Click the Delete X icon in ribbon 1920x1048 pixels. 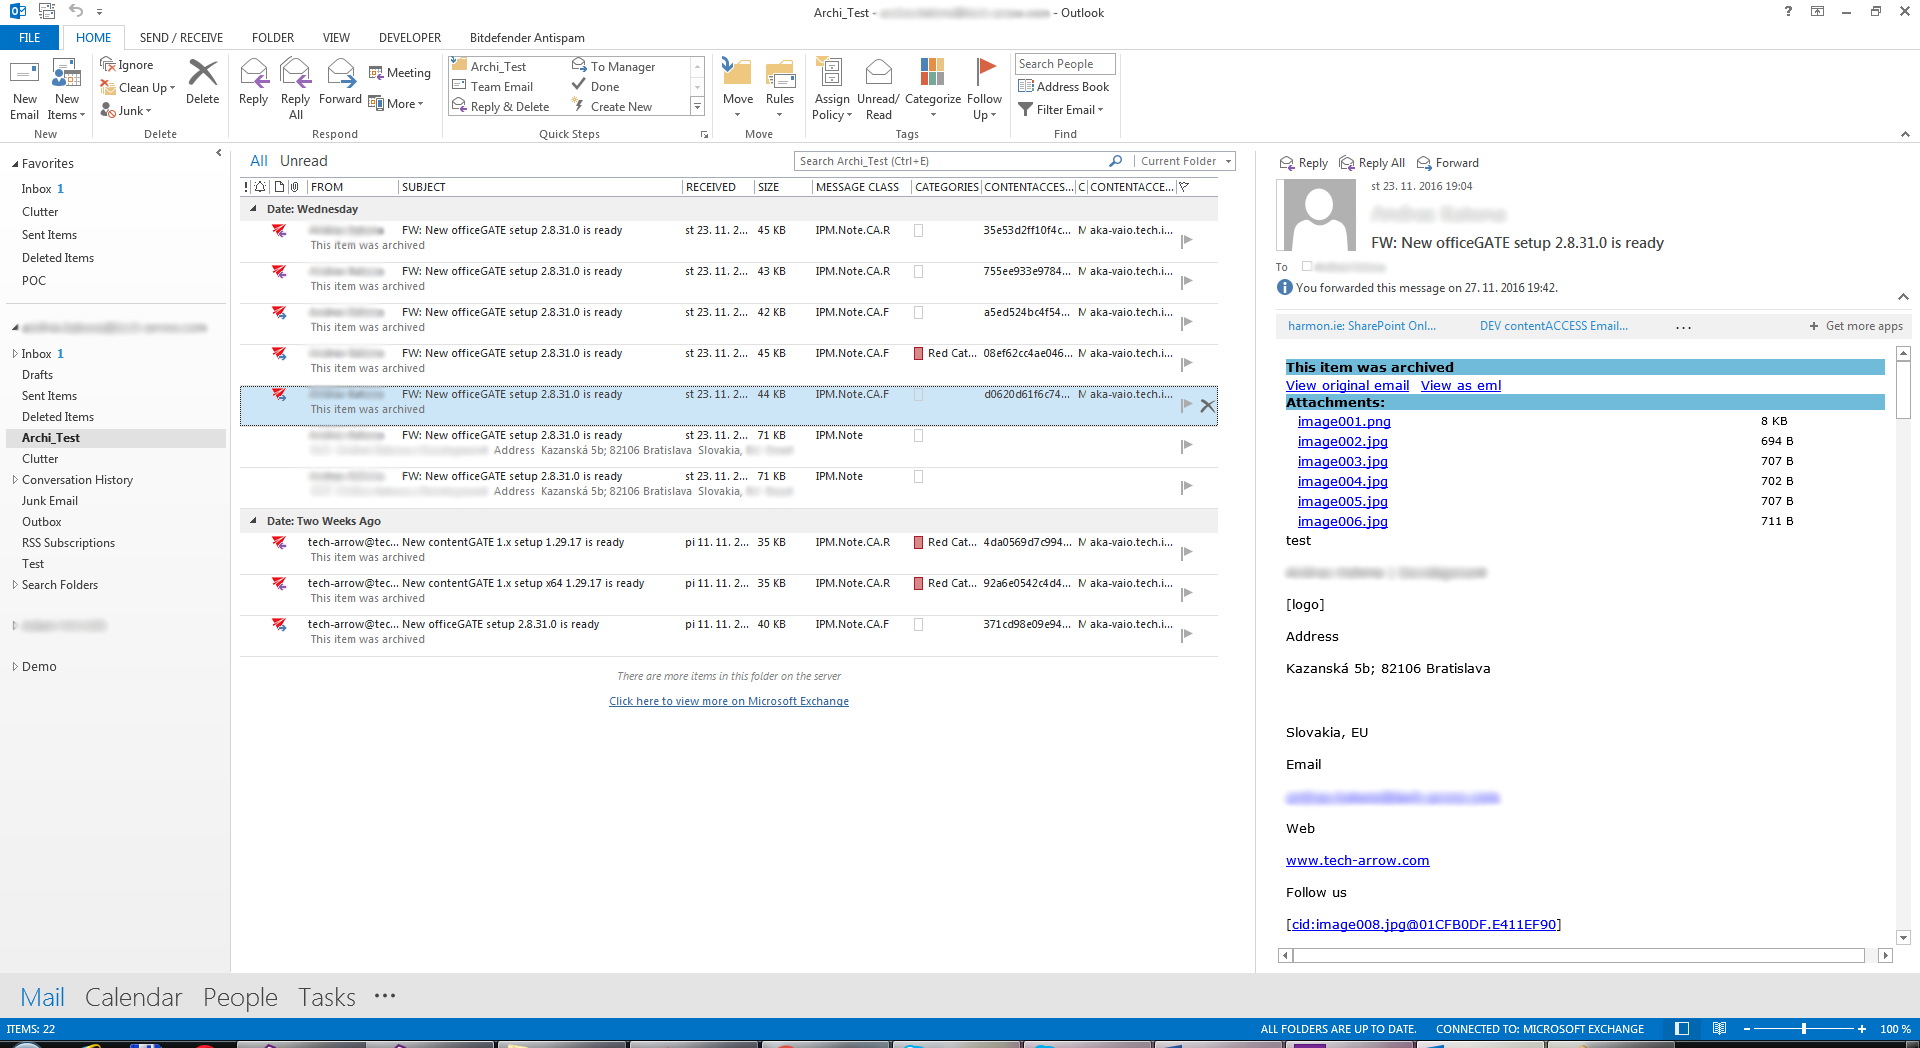coord(202,72)
